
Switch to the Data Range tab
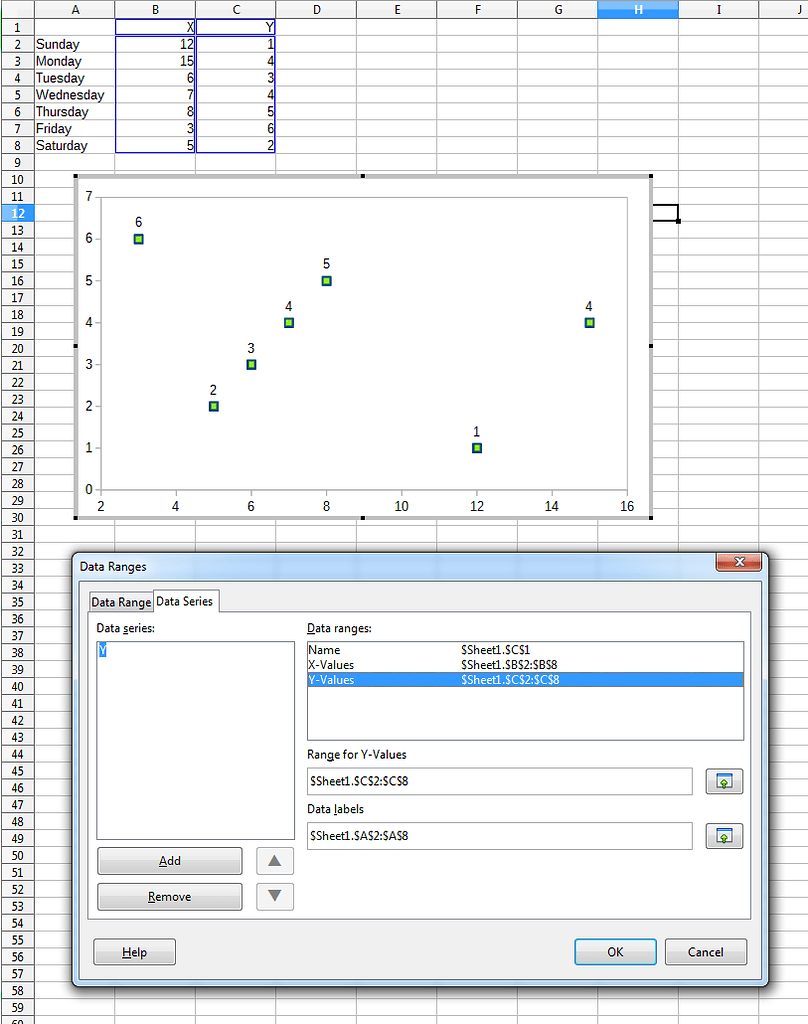click(120, 602)
